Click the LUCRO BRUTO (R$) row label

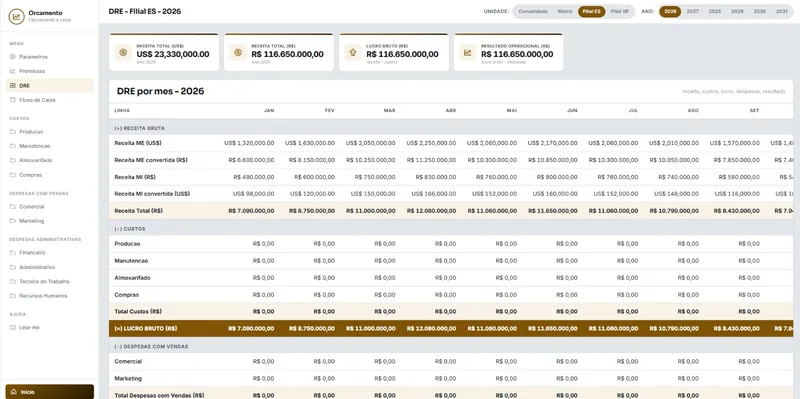[146, 329]
